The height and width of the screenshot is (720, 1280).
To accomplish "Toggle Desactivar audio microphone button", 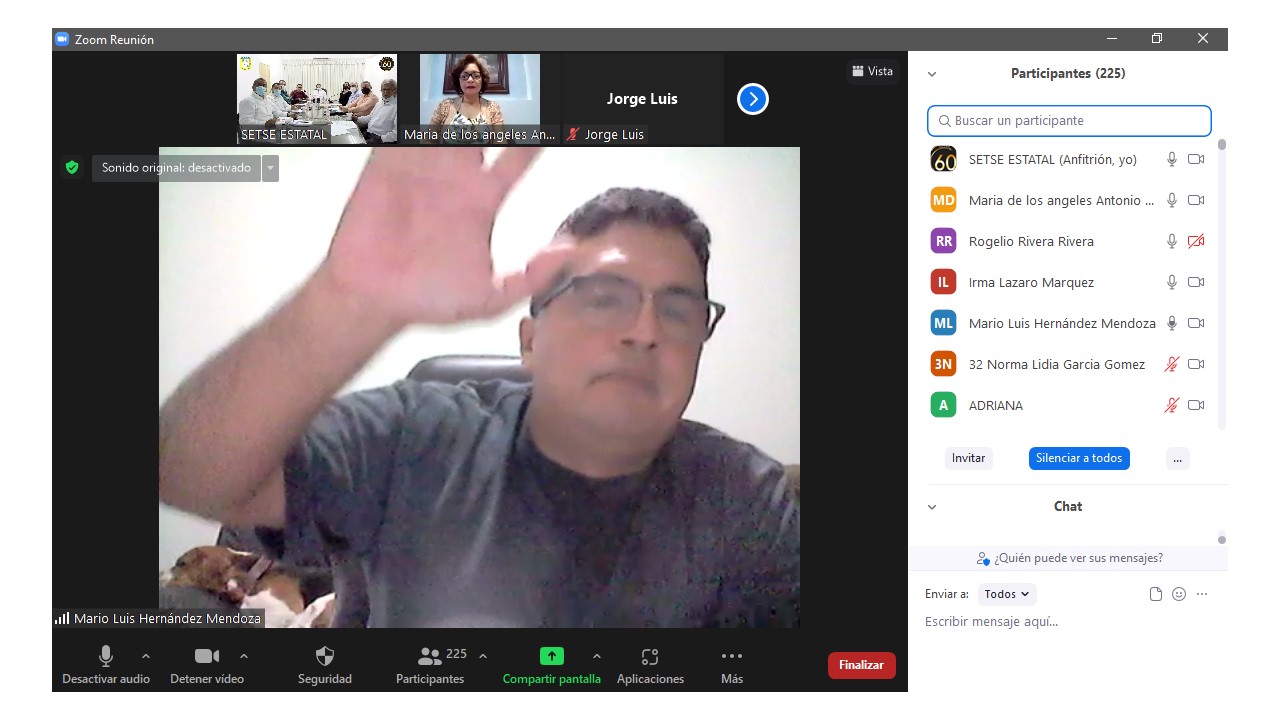I will [106, 664].
